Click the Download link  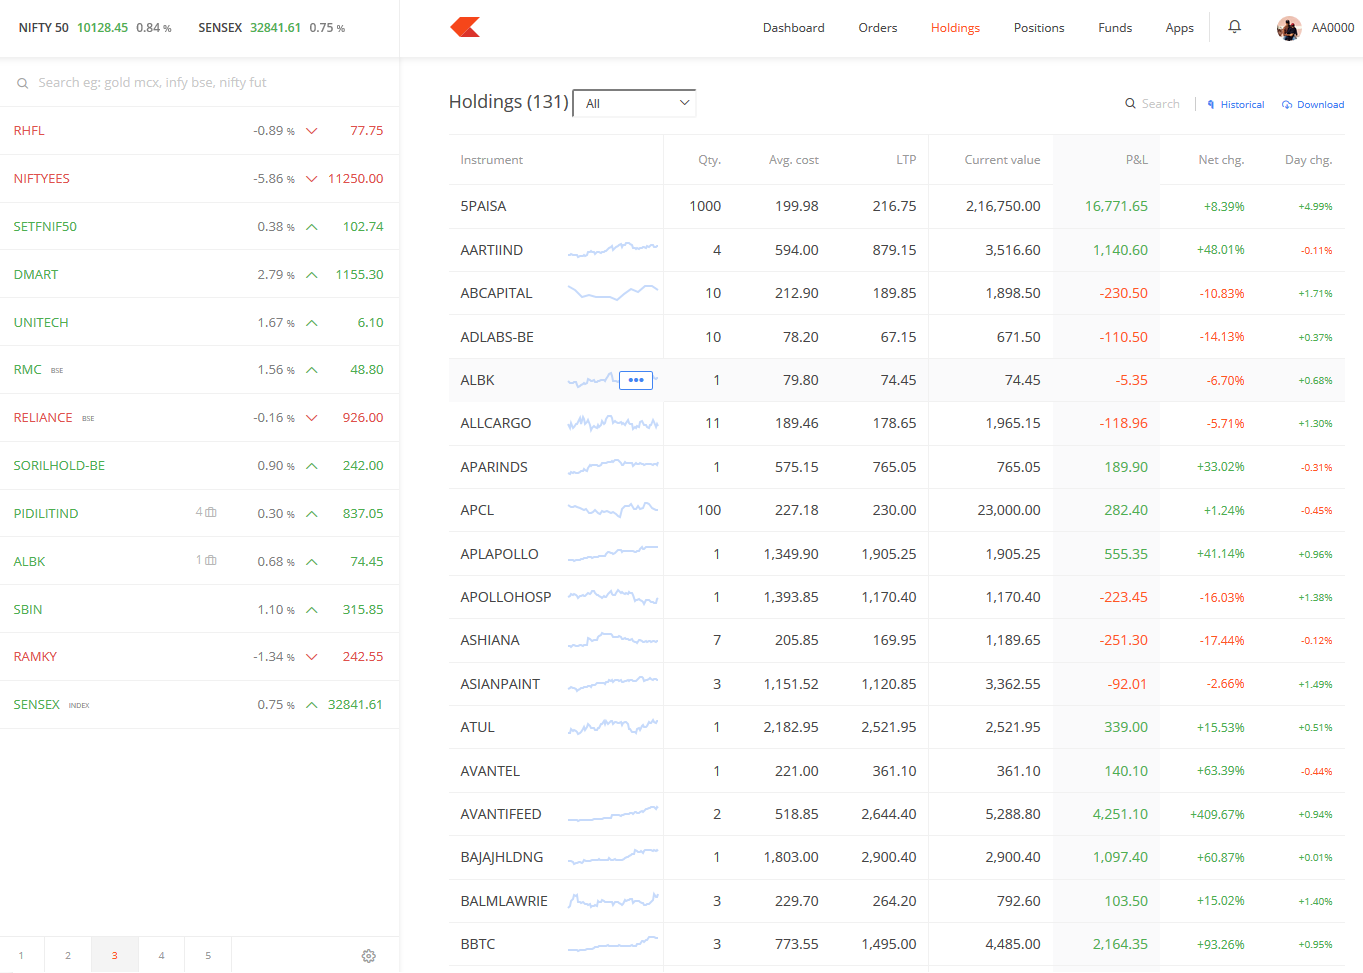[x=1320, y=104]
